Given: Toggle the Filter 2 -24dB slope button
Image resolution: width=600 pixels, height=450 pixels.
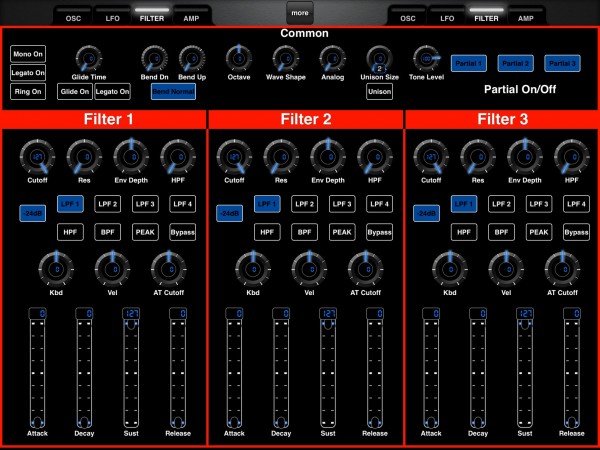Looking at the screenshot, I should coord(229,213).
